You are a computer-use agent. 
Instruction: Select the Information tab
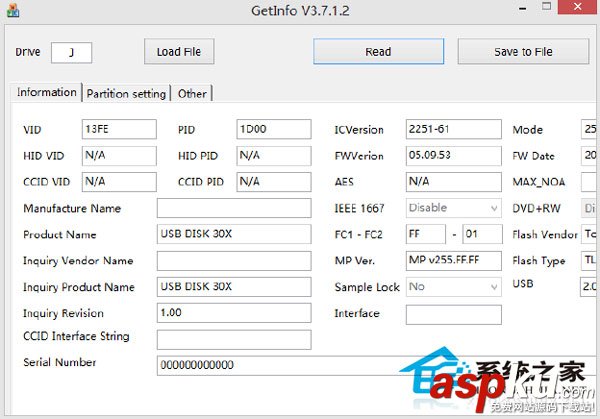(47, 93)
